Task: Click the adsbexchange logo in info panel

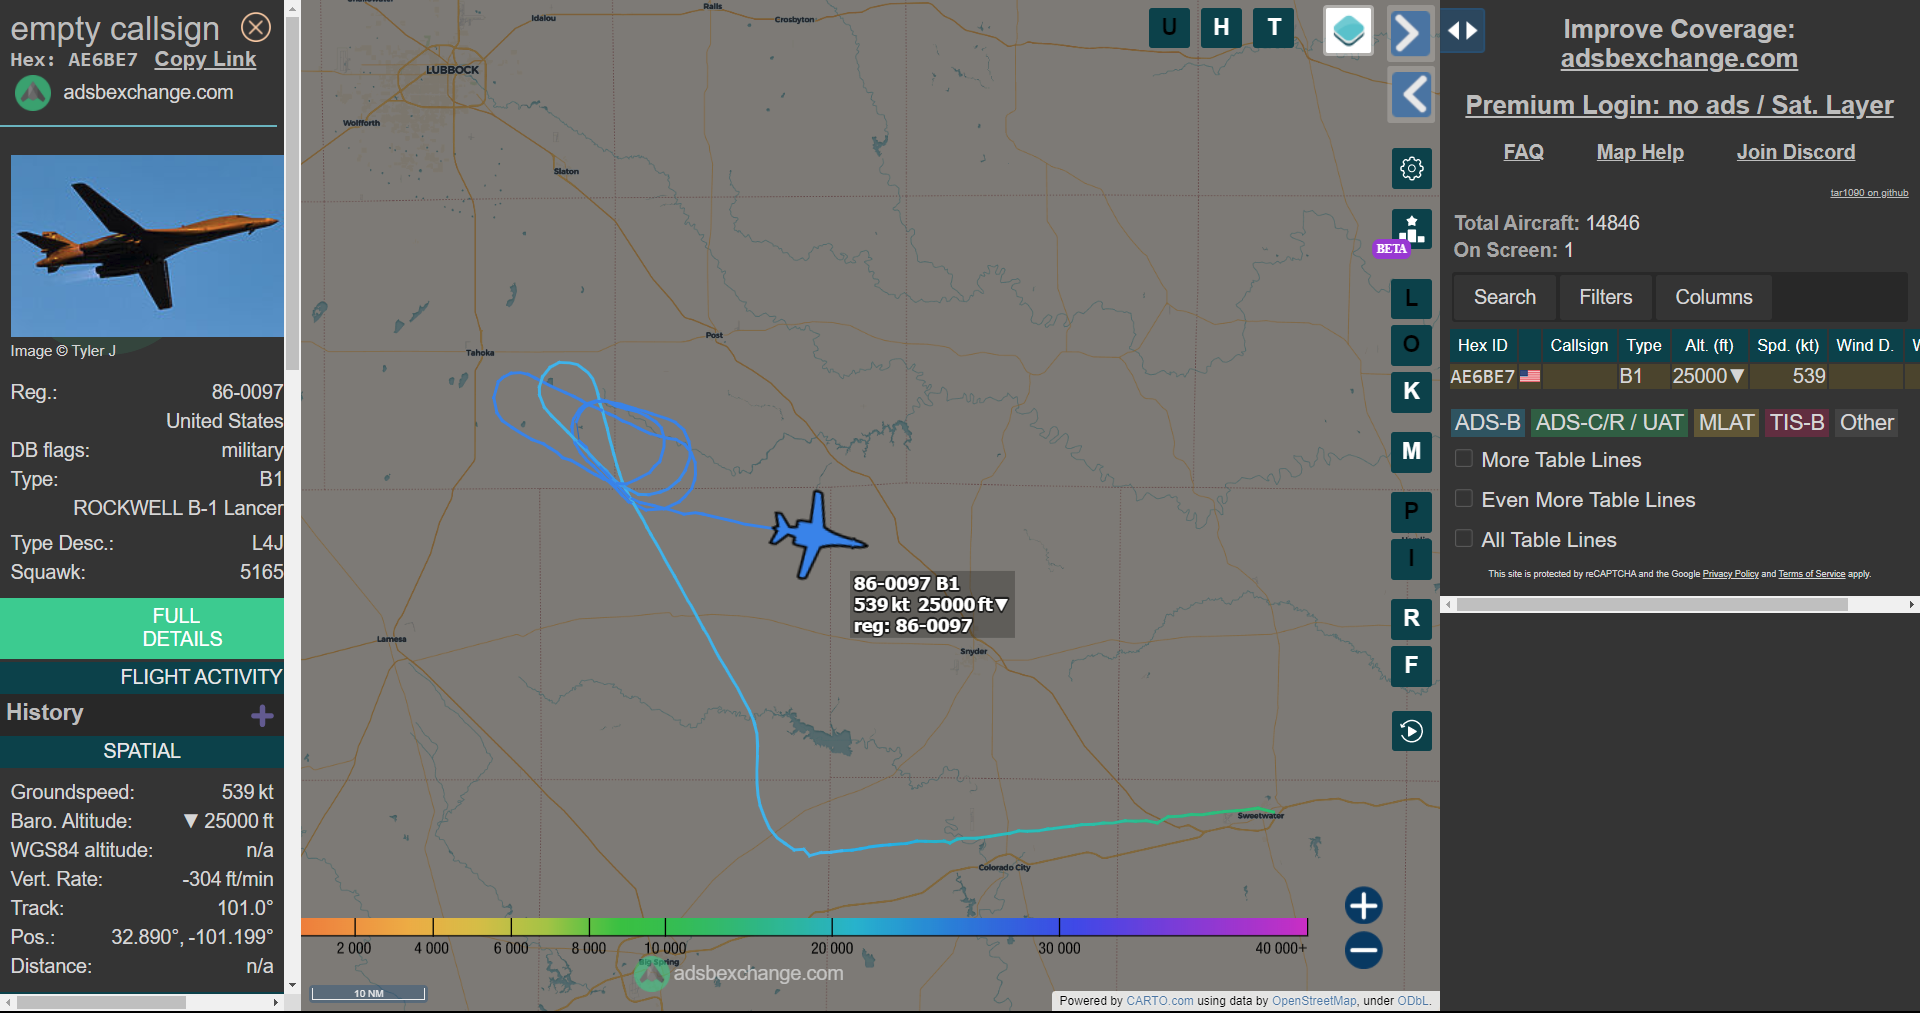Action: click(33, 93)
